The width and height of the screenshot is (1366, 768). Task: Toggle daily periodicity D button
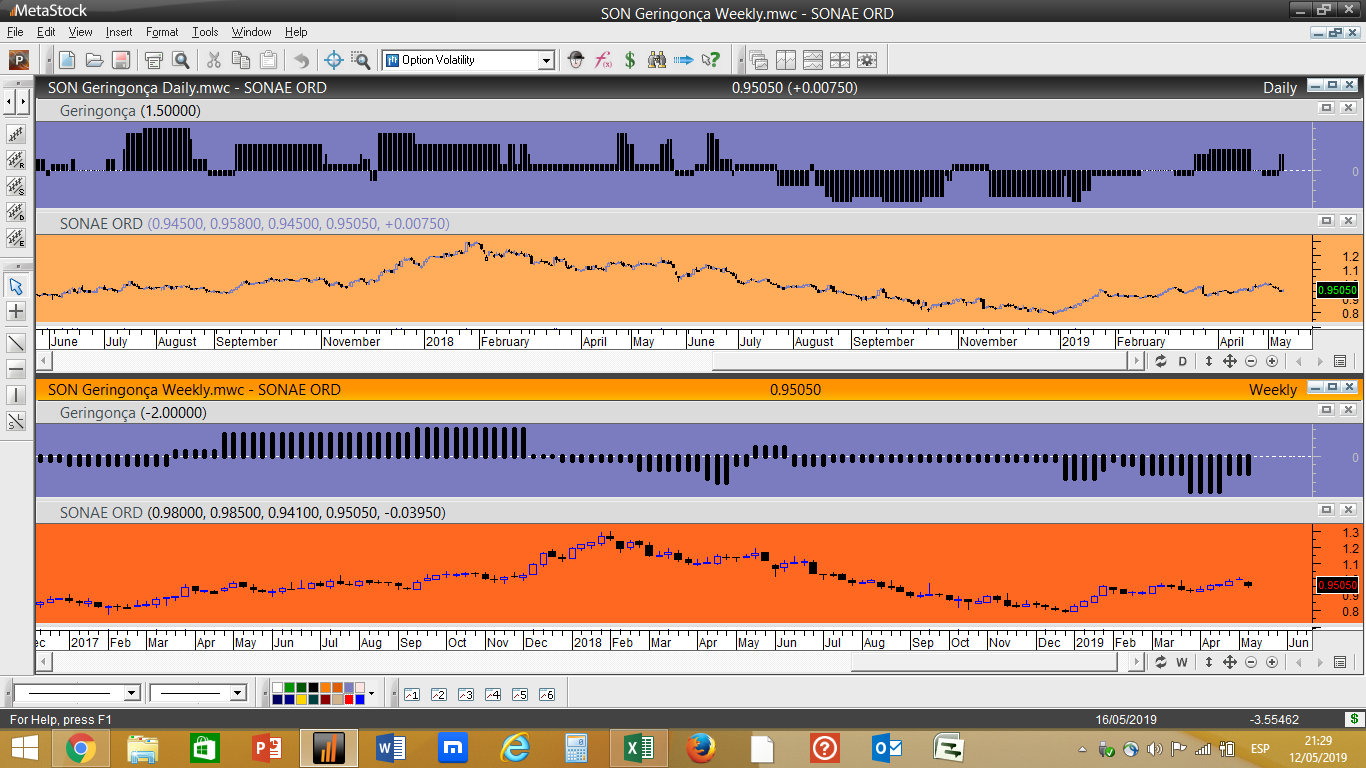click(1182, 361)
